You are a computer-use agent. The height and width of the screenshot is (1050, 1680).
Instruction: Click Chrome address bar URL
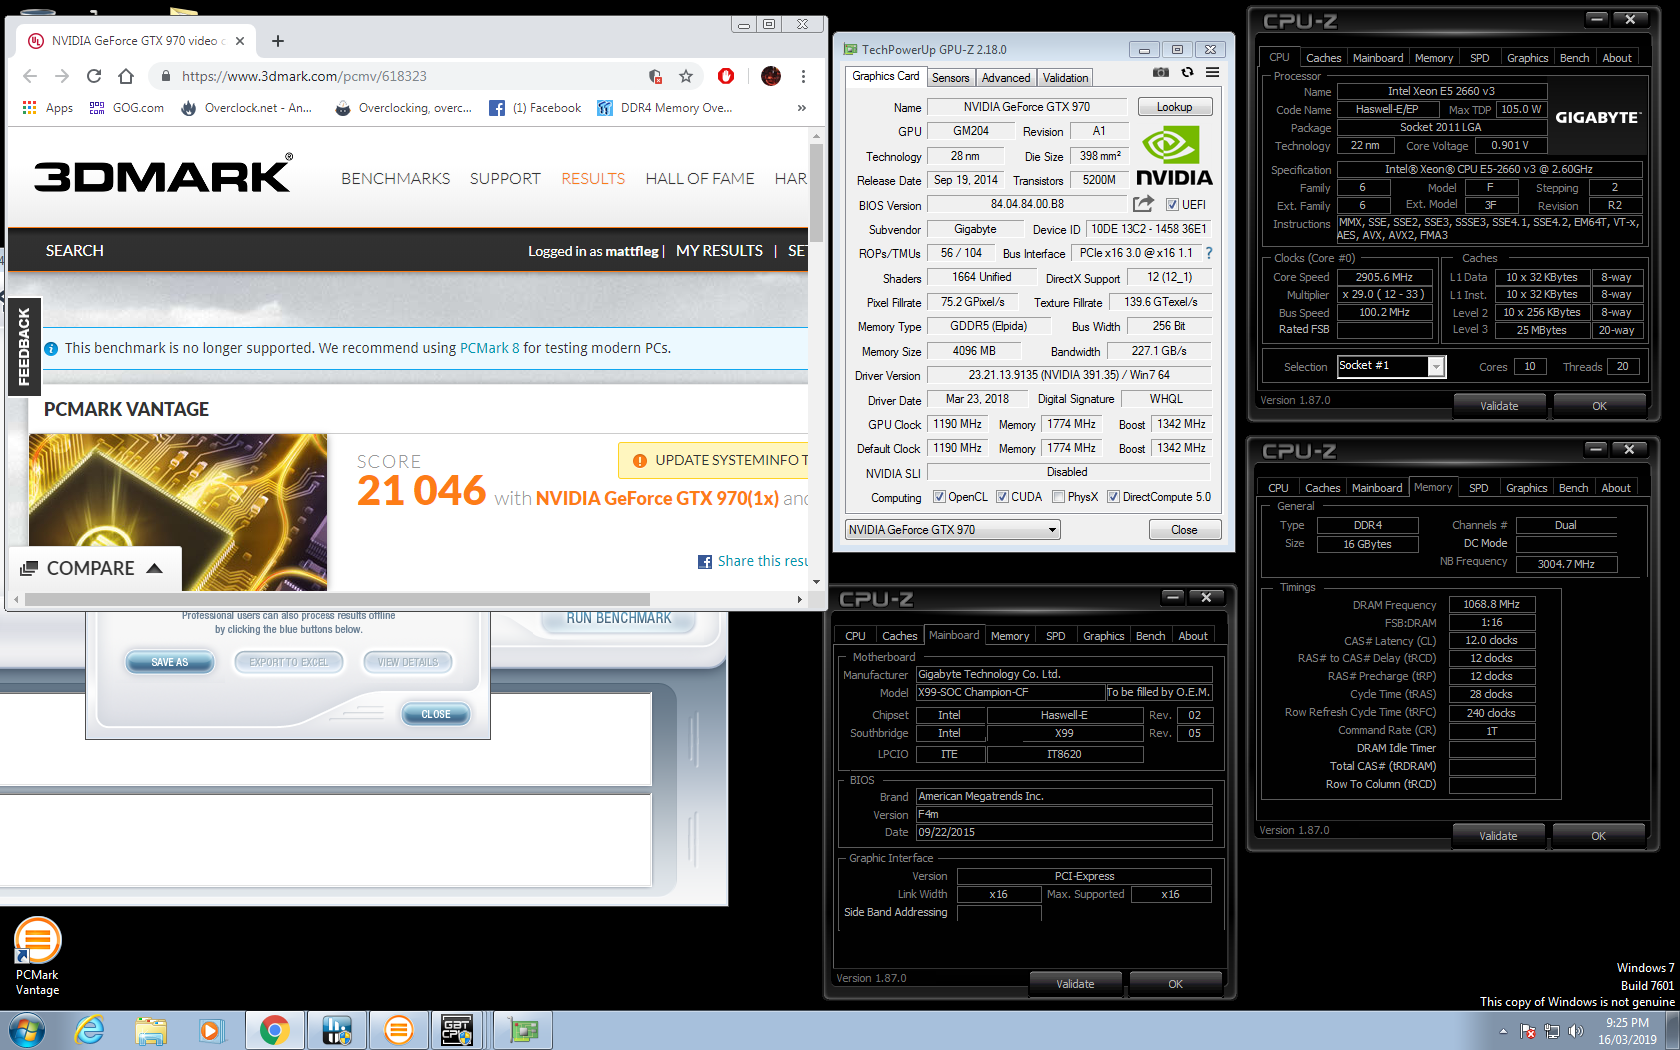point(304,76)
